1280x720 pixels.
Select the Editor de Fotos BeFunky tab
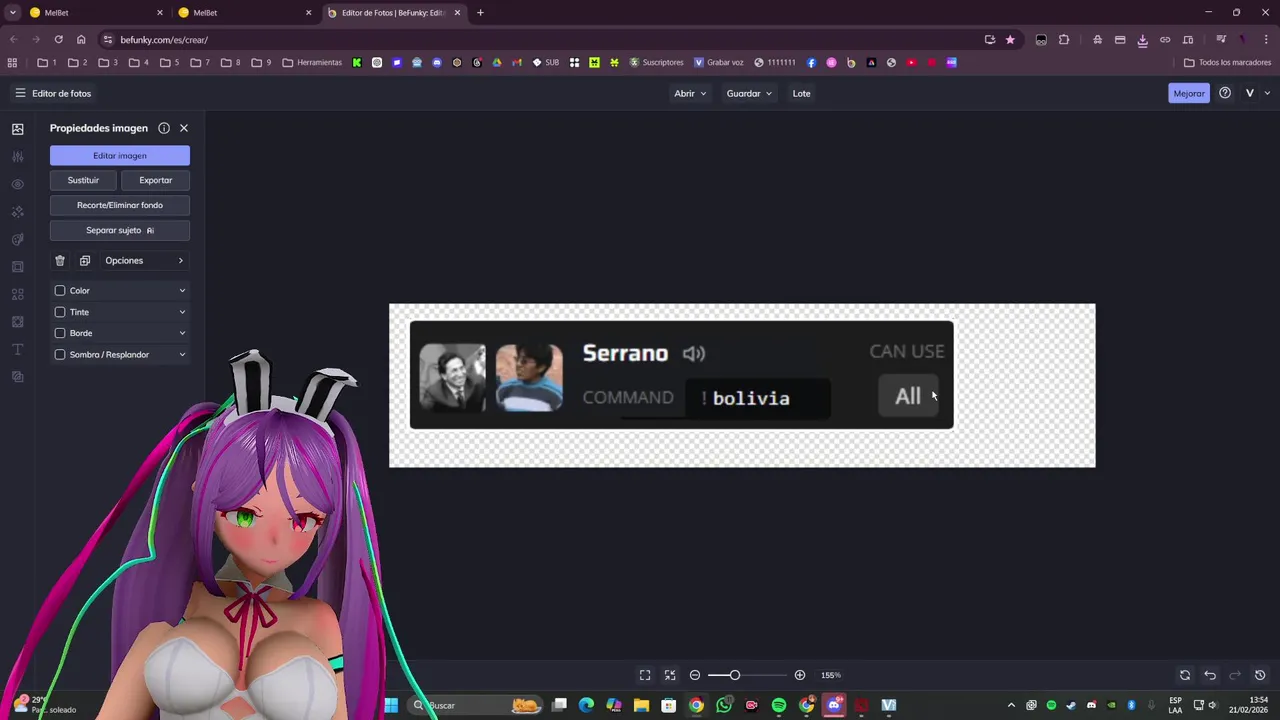click(x=393, y=13)
